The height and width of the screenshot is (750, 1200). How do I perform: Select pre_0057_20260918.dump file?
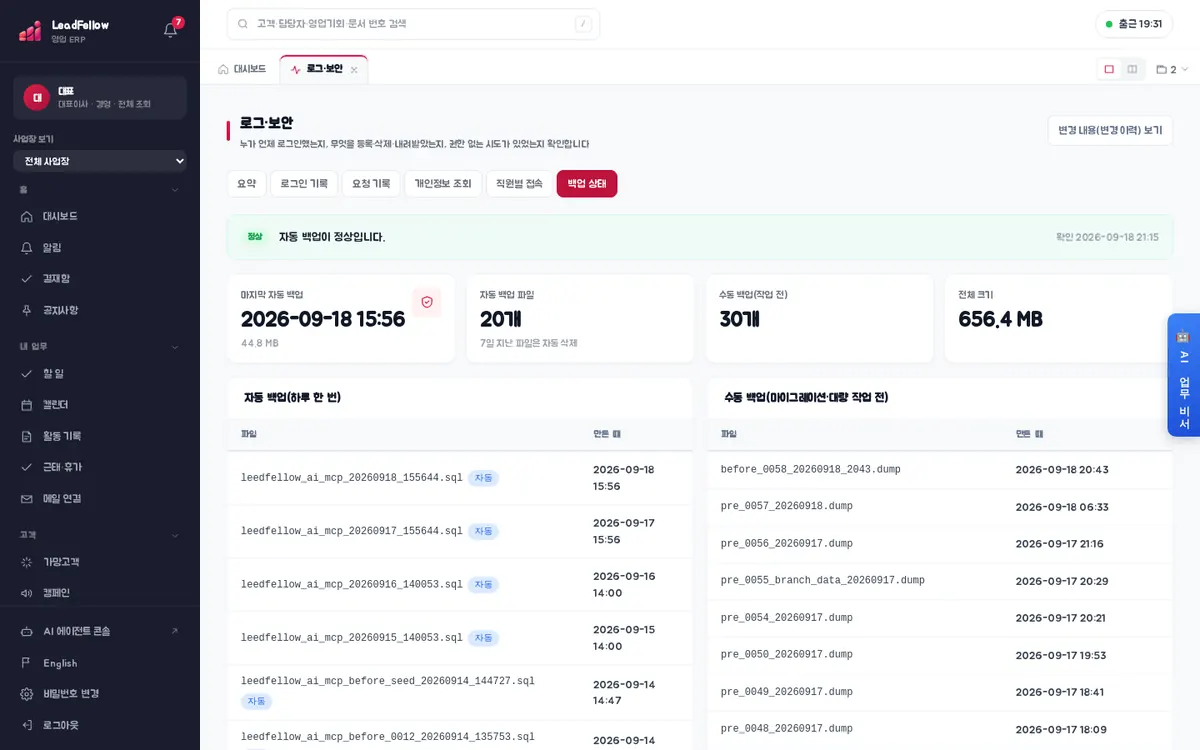point(787,506)
